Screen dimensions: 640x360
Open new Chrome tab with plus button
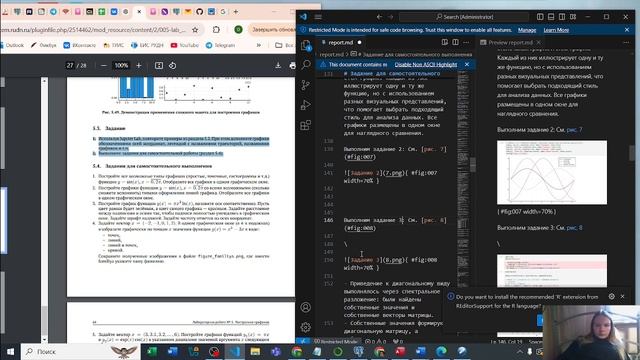[x=236, y=12]
